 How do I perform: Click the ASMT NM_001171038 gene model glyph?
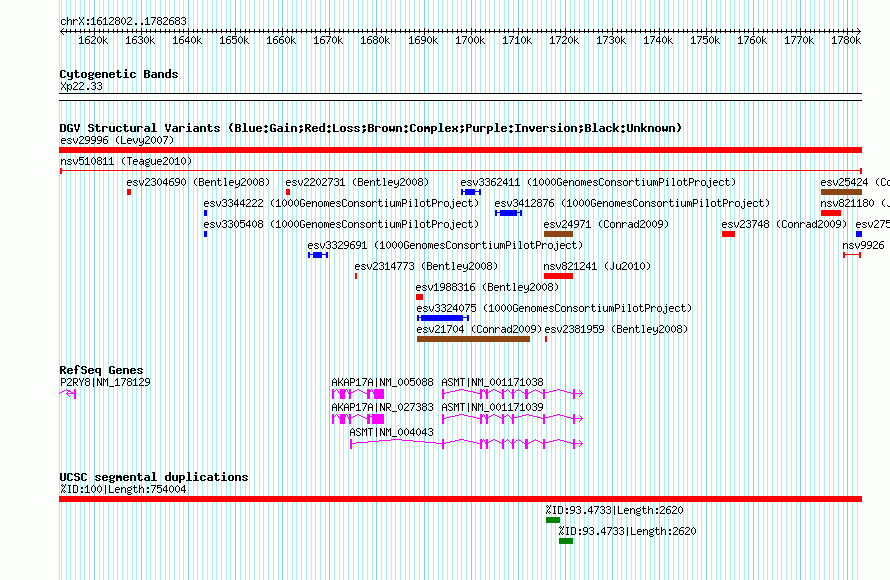click(513, 394)
